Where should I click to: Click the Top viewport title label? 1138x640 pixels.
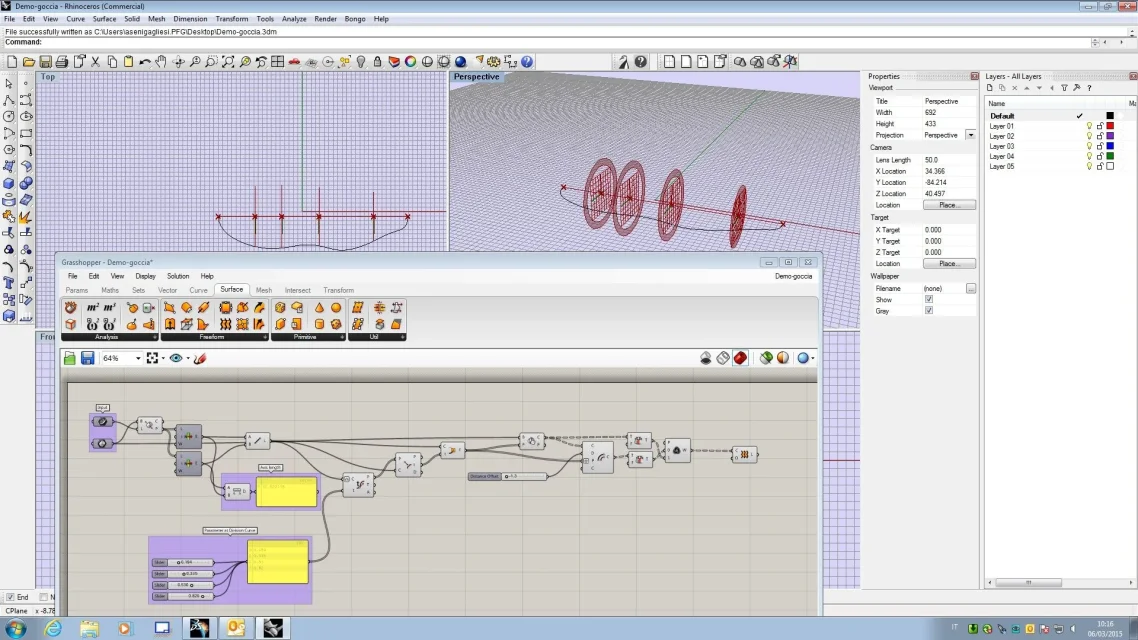tap(48, 77)
